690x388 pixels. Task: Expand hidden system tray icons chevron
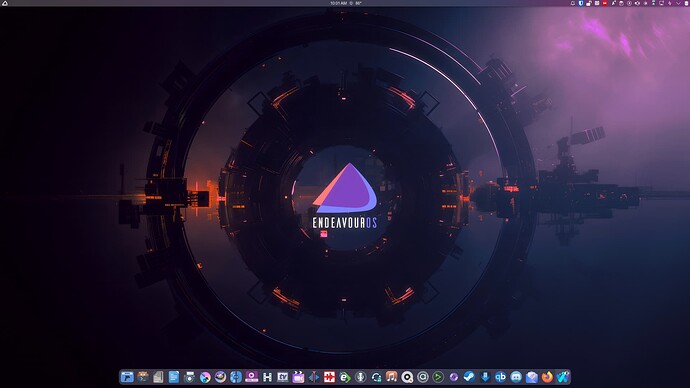678,3
